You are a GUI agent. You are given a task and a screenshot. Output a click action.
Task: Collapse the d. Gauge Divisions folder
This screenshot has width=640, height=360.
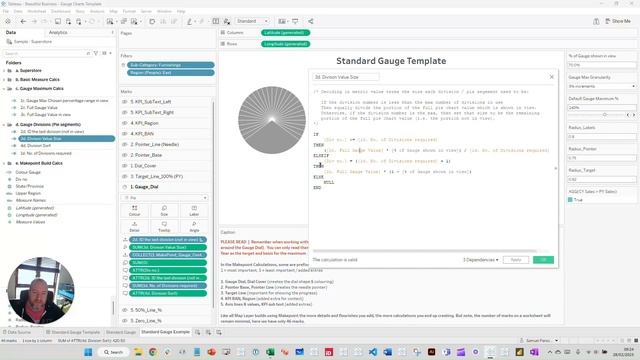[x=4, y=124]
